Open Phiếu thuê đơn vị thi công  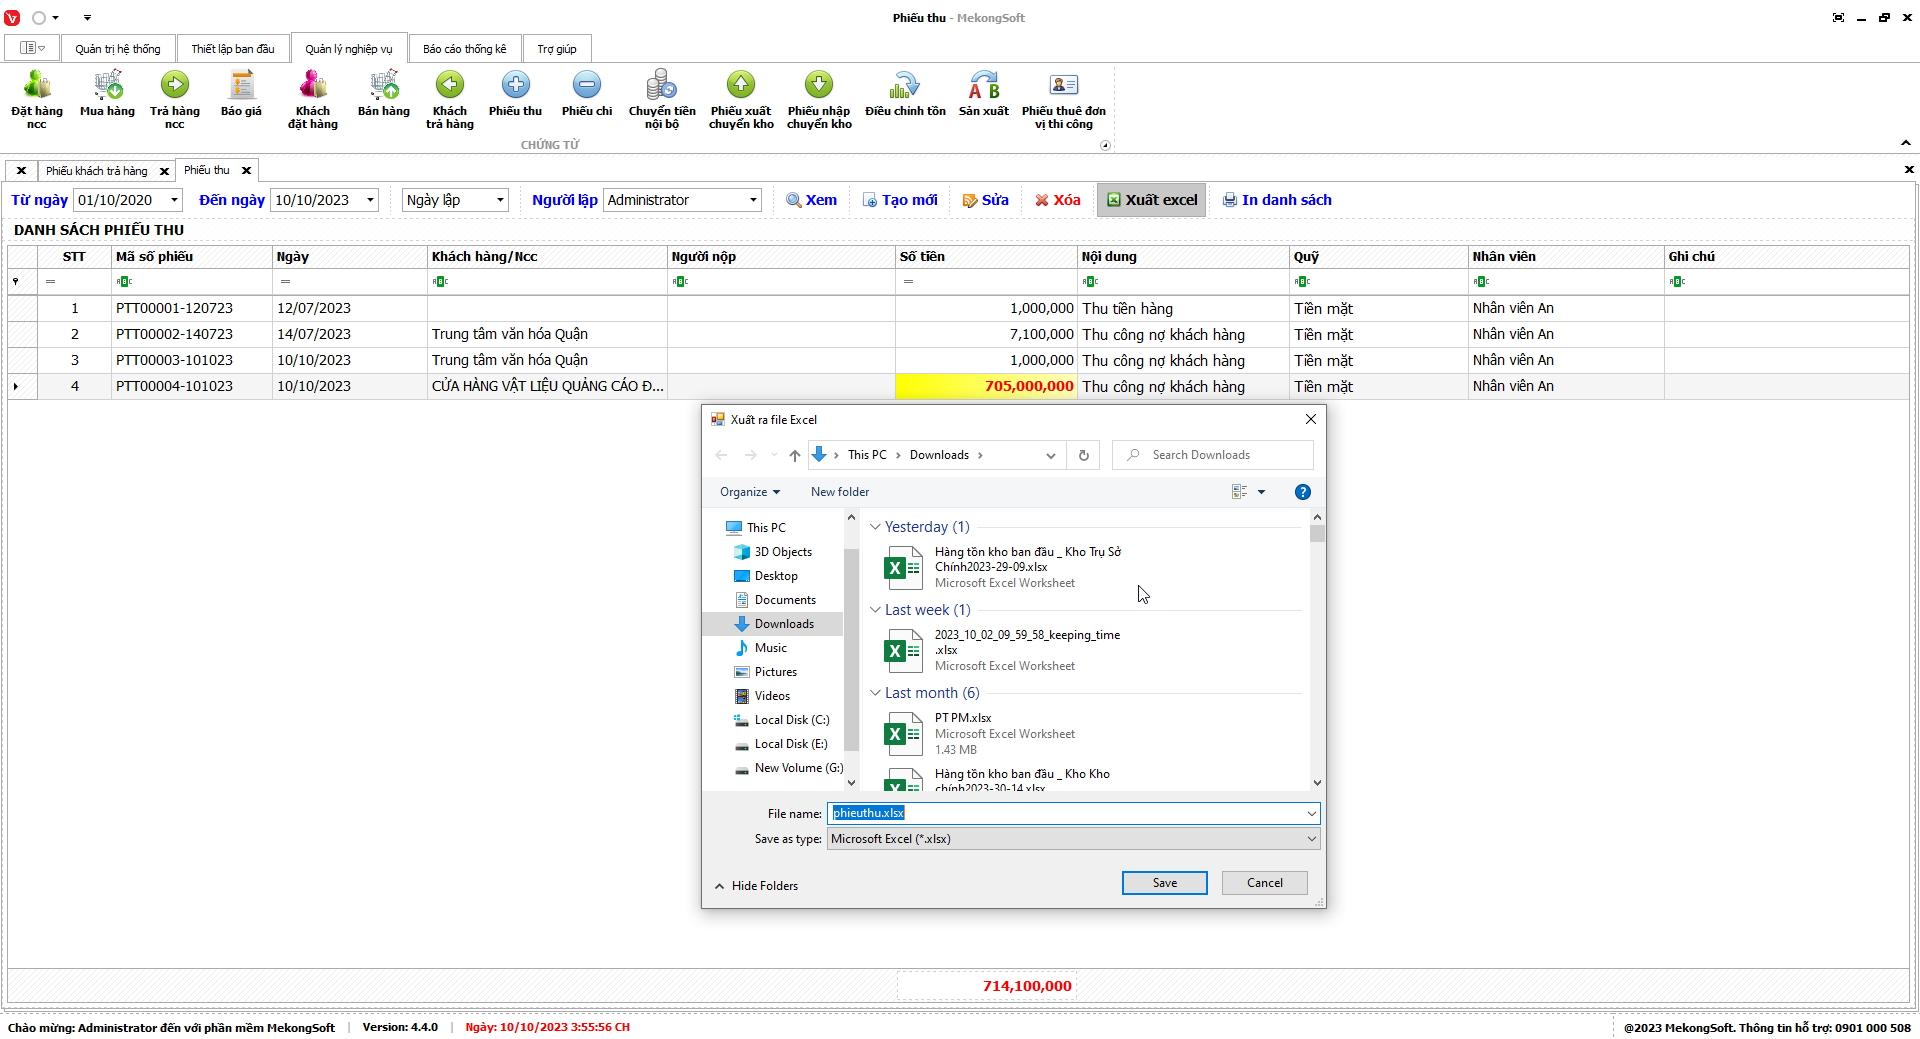pos(1064,99)
